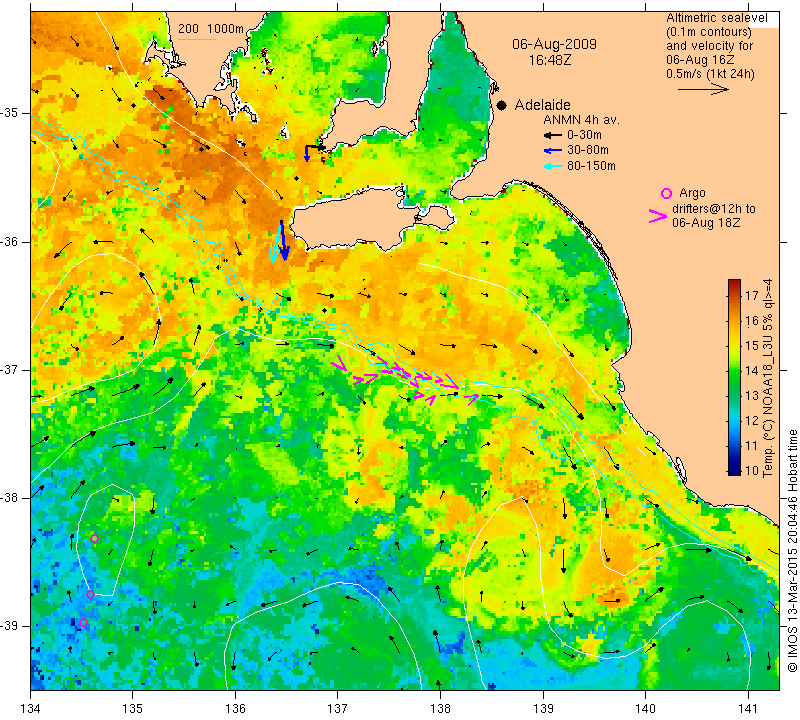Click the 0.5m/s (1kt 24h) scale text

point(710,73)
